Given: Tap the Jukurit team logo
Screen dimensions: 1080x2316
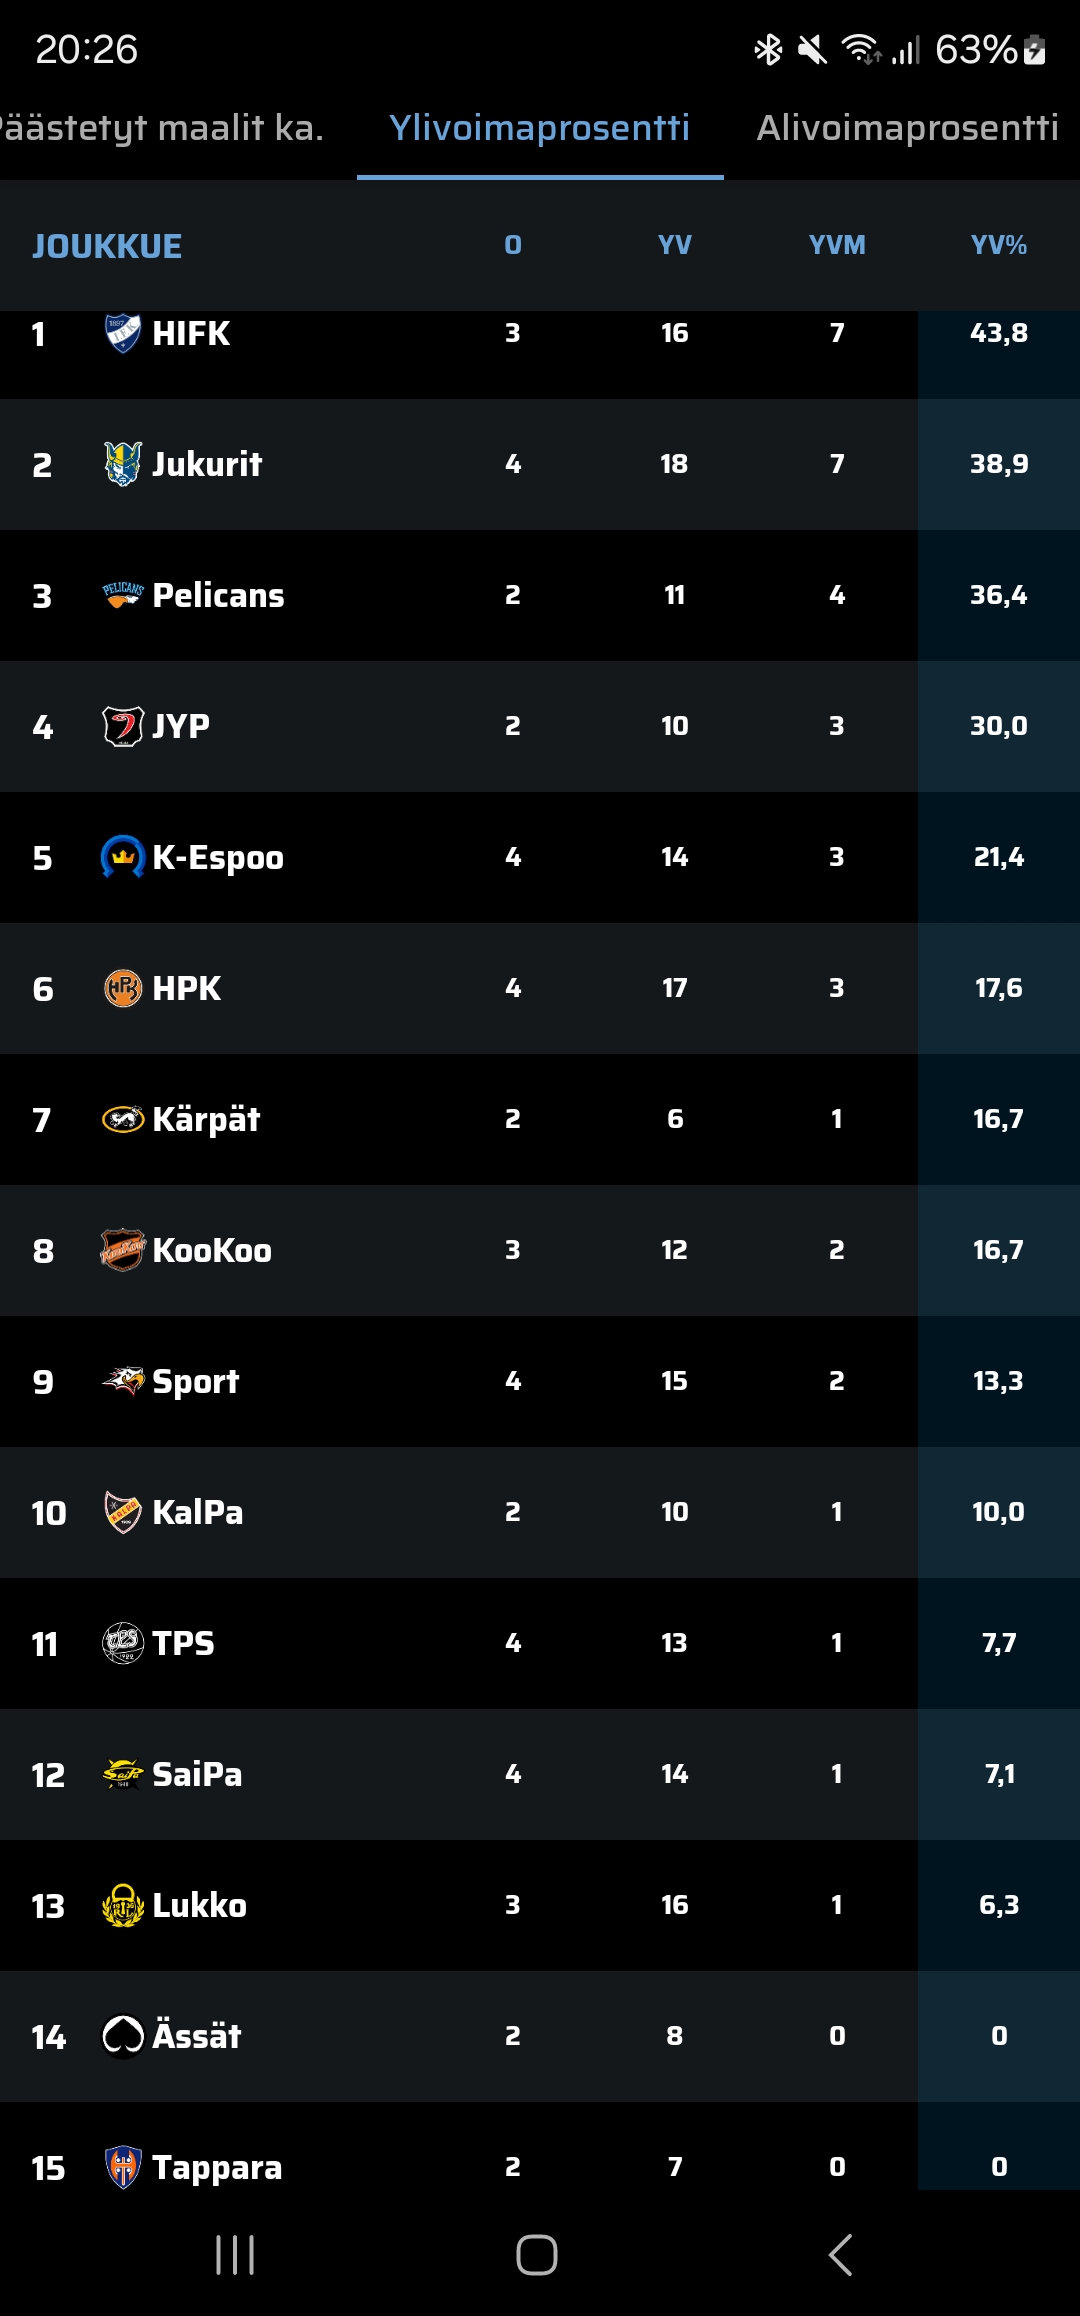Looking at the screenshot, I should (123, 464).
